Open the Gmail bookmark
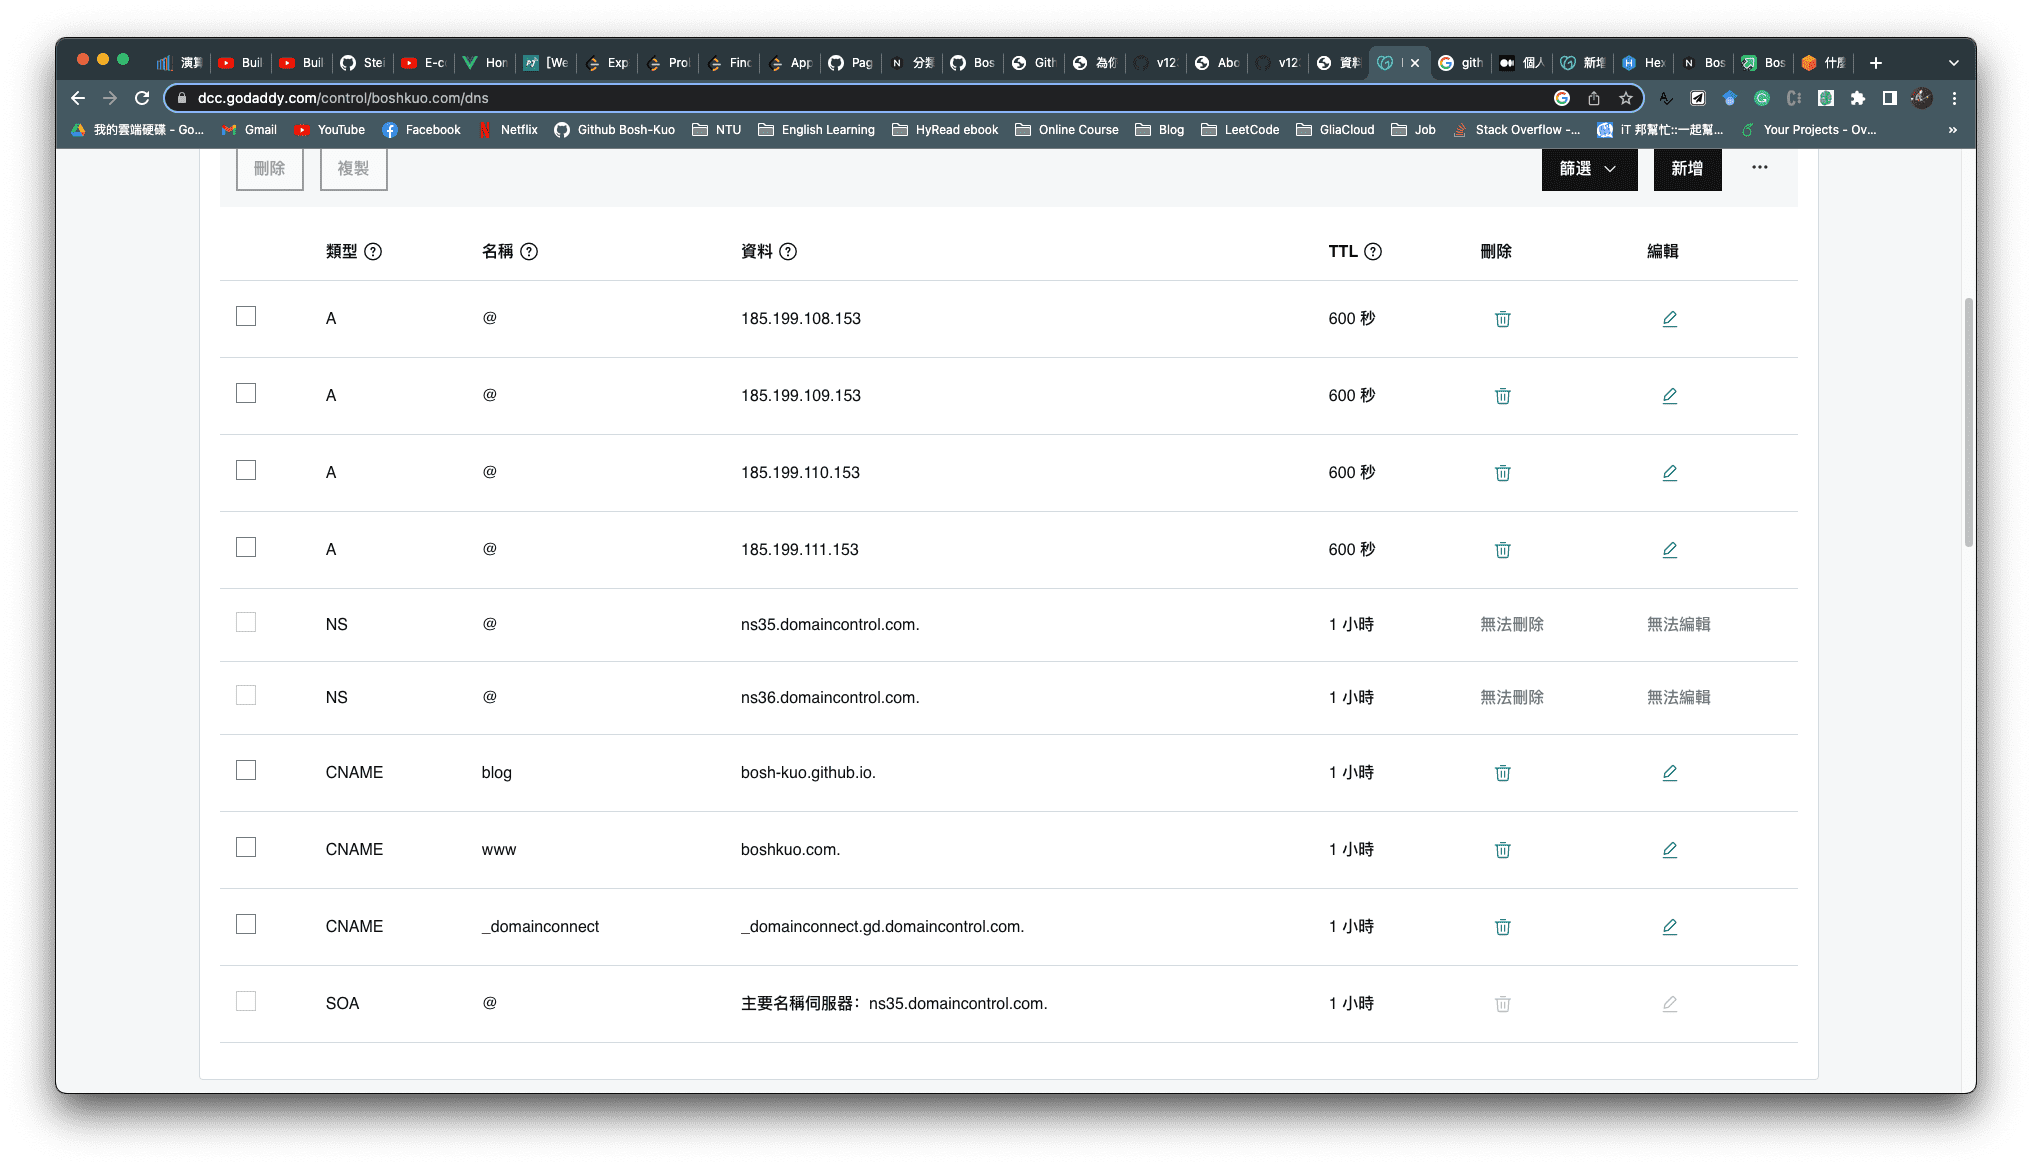Screen dimensions: 2032x1167 coord(249,130)
